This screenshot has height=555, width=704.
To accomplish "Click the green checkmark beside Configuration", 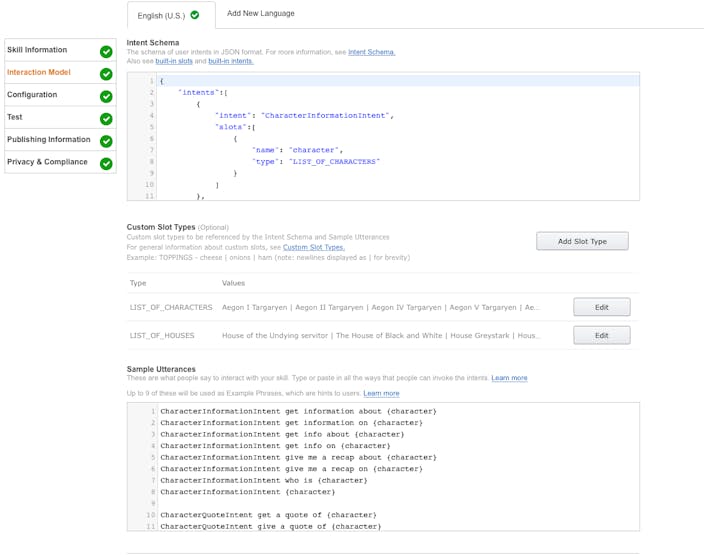I will coord(106,97).
